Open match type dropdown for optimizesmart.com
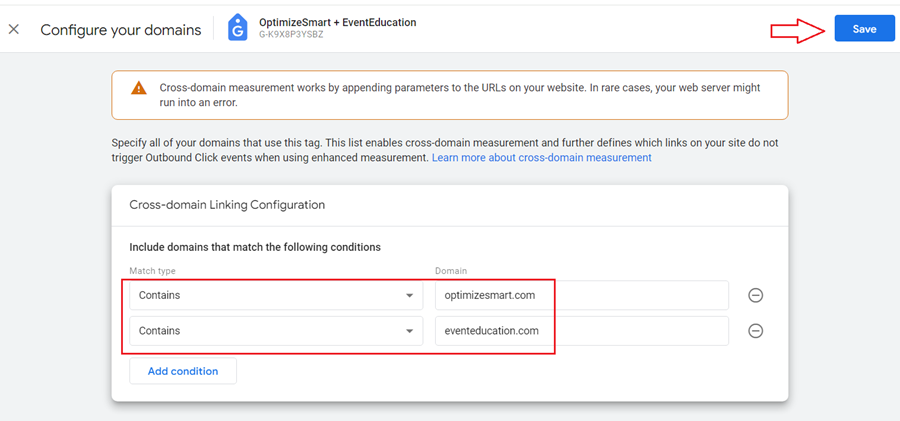The height and width of the screenshot is (421, 900). 276,295
